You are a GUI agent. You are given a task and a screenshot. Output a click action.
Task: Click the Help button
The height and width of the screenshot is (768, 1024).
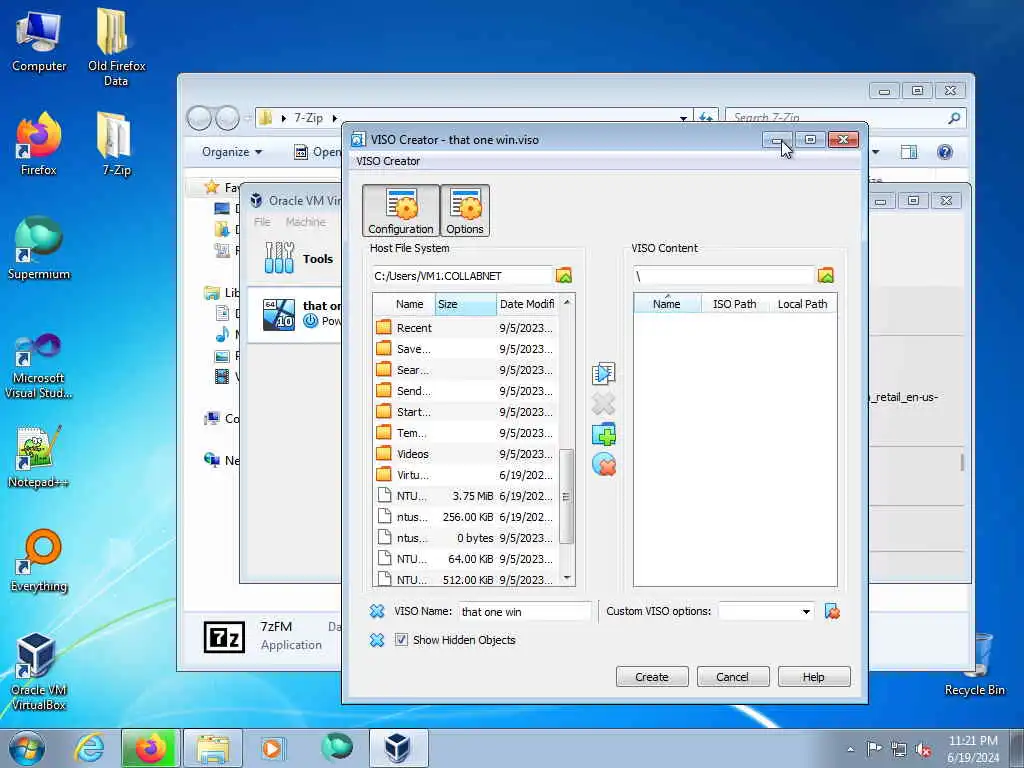point(814,677)
